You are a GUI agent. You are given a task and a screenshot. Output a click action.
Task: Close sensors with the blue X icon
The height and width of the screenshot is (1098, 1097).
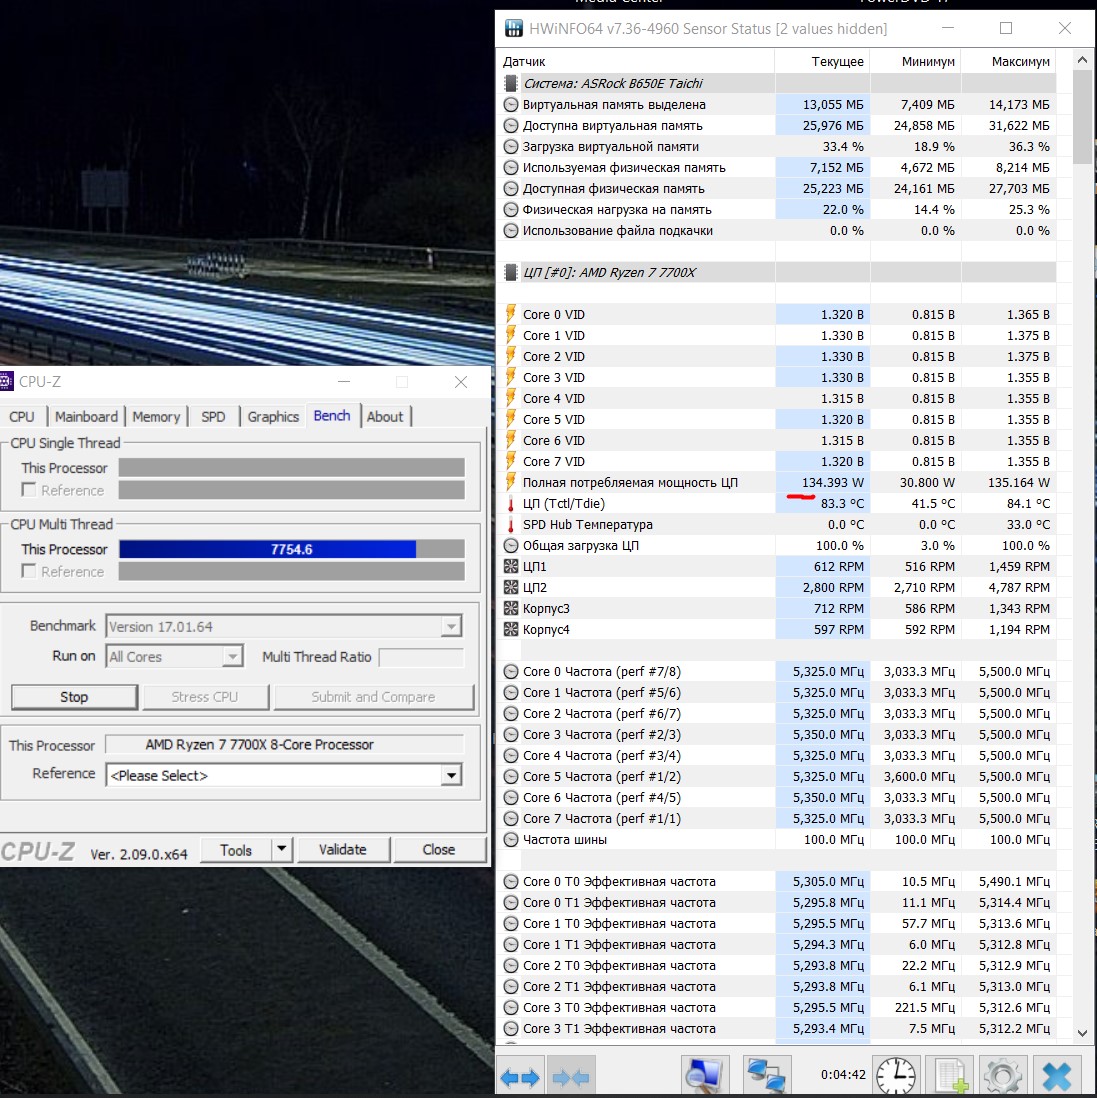pos(1057,1076)
